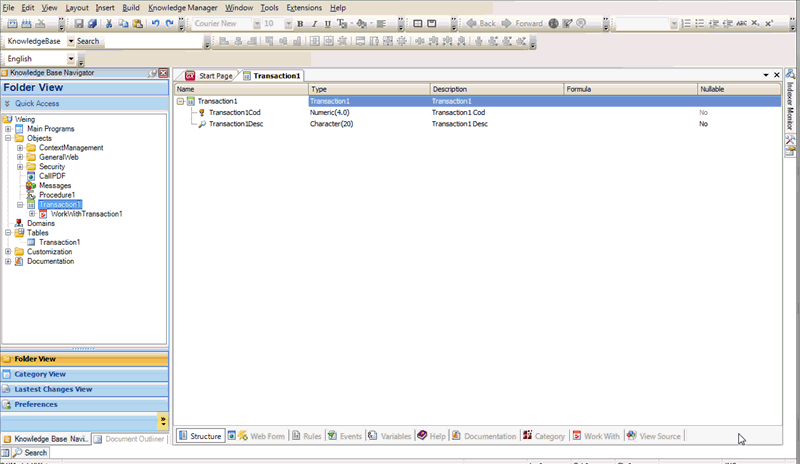Open the Build menu

(x=131, y=8)
